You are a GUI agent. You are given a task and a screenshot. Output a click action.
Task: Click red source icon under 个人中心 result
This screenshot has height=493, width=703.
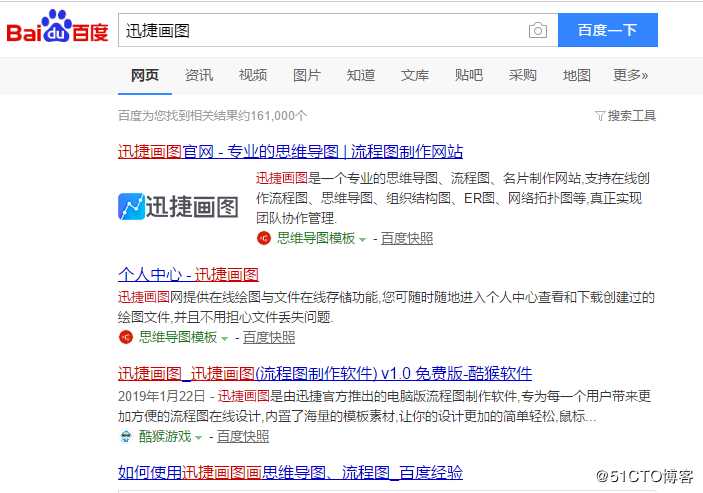[126, 337]
